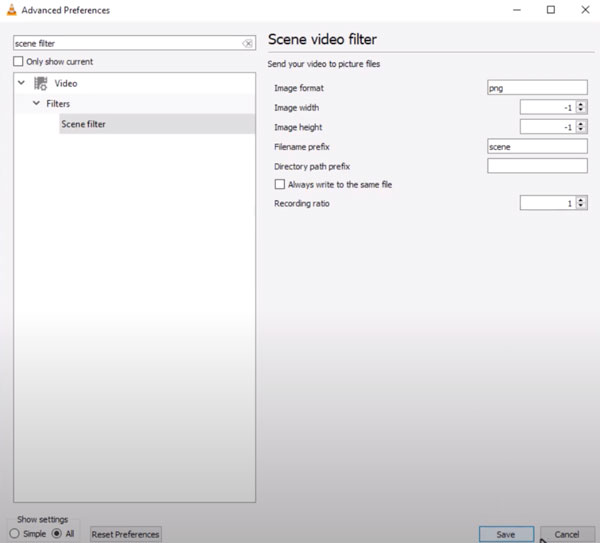Viewport: 600px width, 543px height.
Task: Click the Directory path prefix label
Action: point(312,166)
